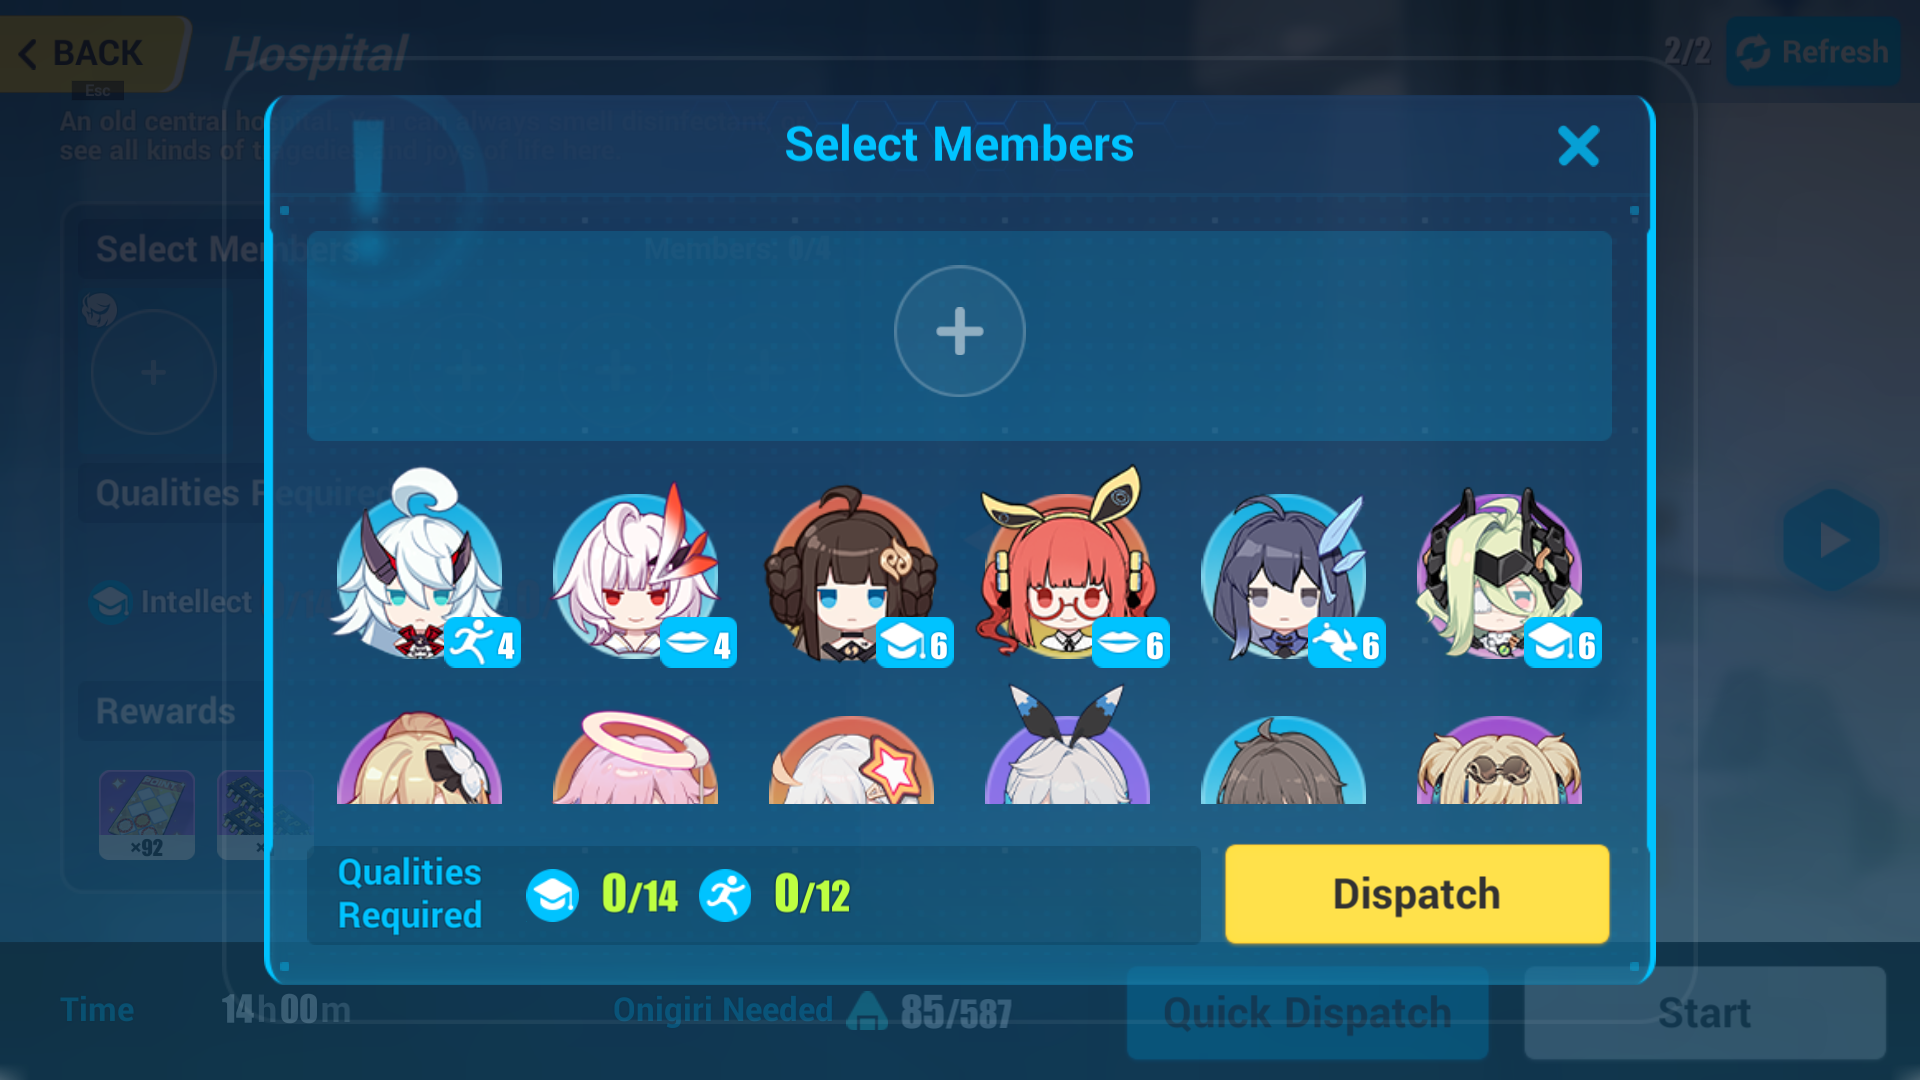
Task: Close the Select Members dialog
Action: [x=1579, y=146]
